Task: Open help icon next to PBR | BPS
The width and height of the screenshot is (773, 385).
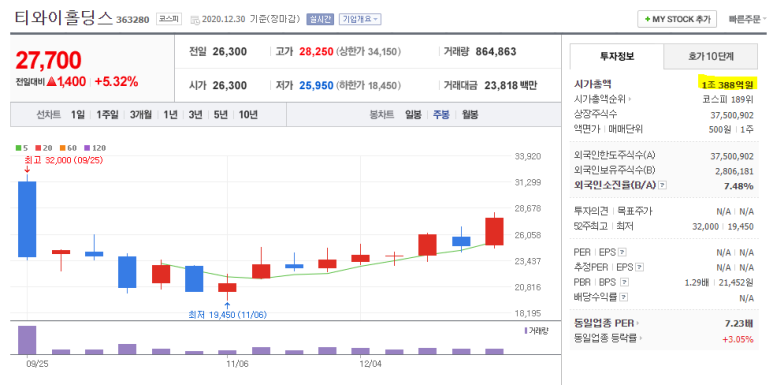Action: click(x=625, y=282)
